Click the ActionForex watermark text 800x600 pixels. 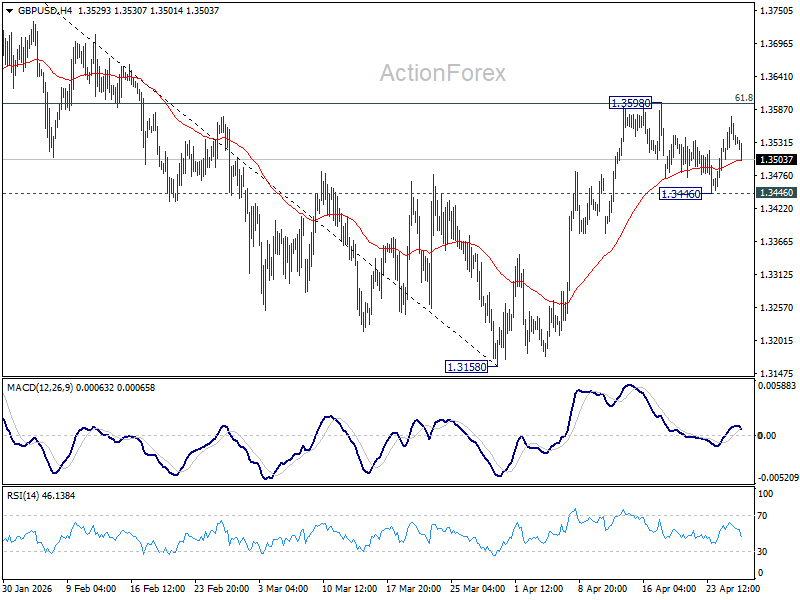click(x=443, y=73)
